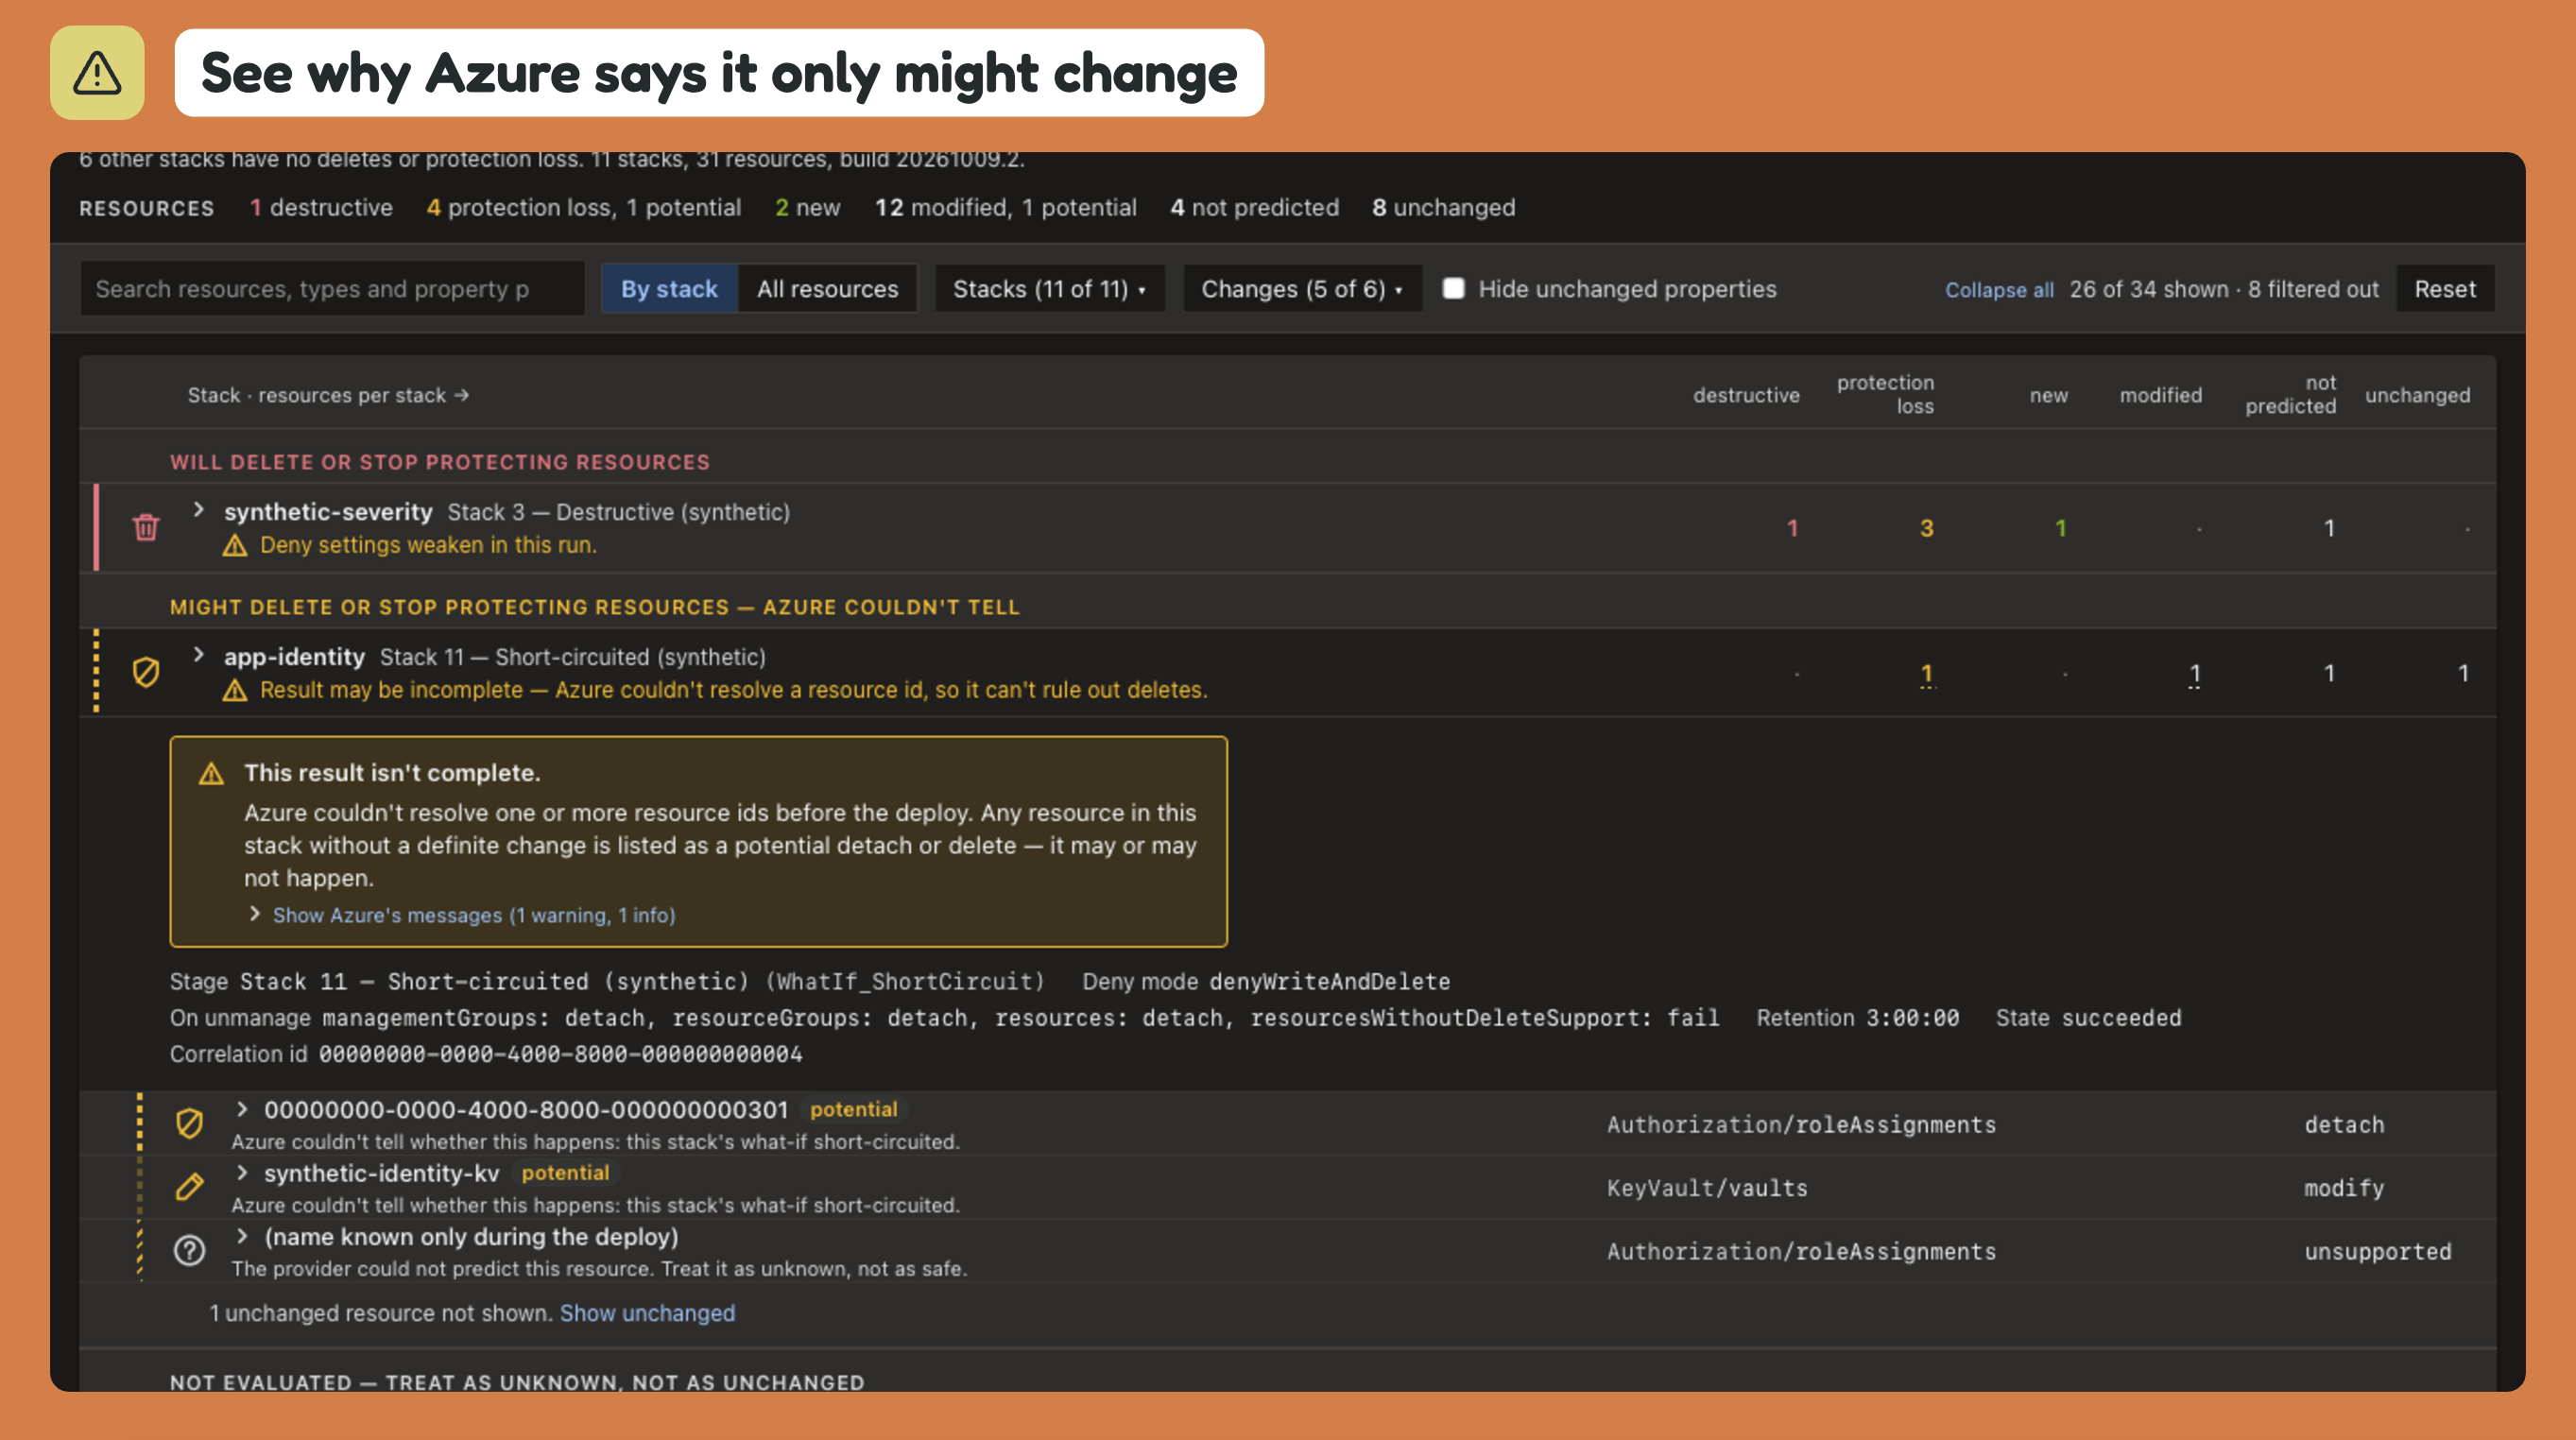2576x1440 pixels.
Task: Click the 4 protection loss, 1 potential summary
Action: click(584, 207)
